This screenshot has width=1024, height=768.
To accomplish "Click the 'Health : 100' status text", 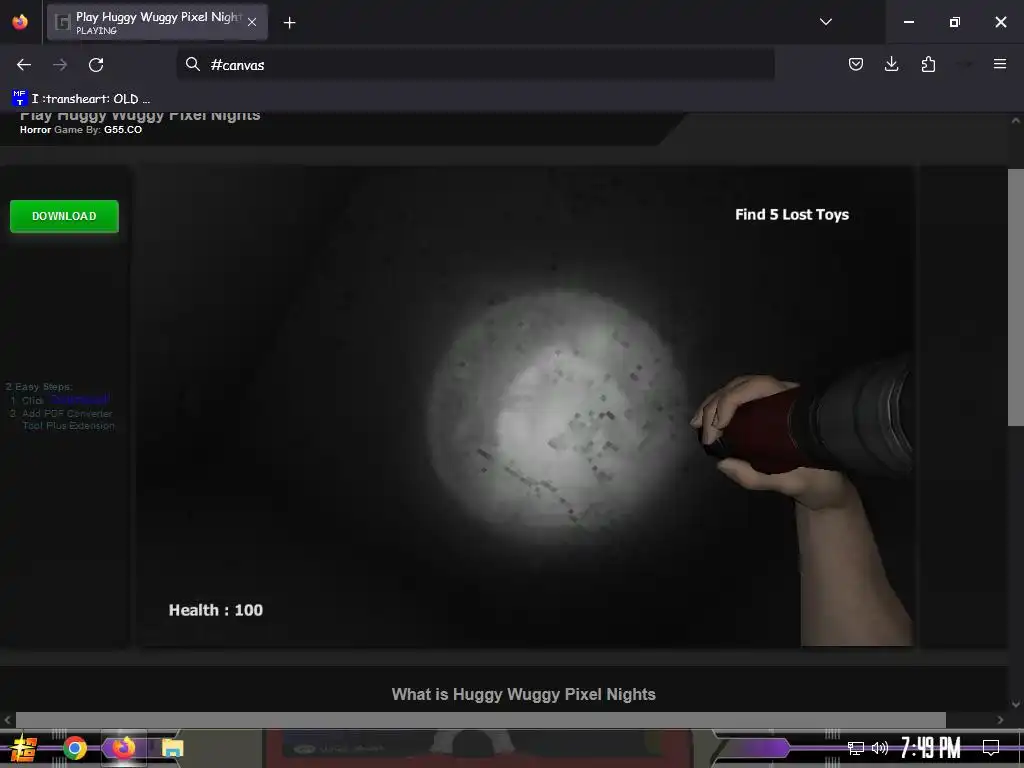I will (216, 610).
